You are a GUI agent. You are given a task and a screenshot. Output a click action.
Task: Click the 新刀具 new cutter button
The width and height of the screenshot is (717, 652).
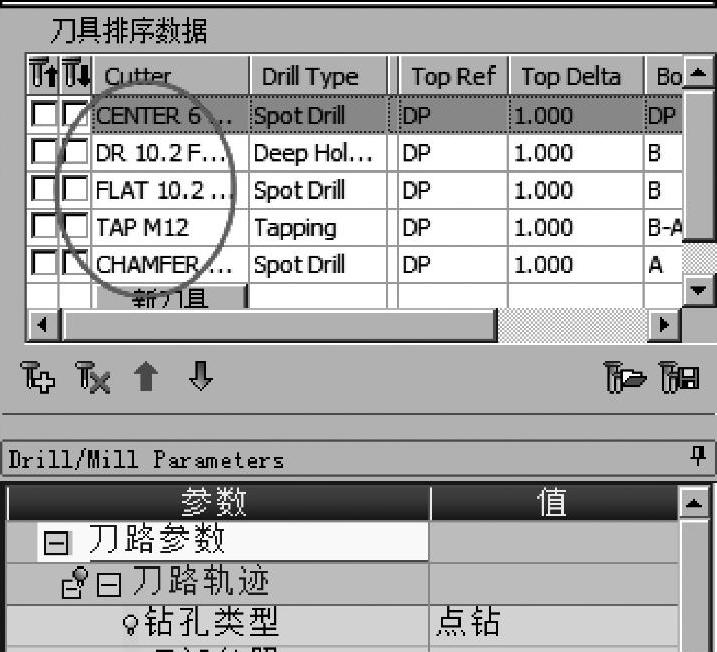click(171, 297)
